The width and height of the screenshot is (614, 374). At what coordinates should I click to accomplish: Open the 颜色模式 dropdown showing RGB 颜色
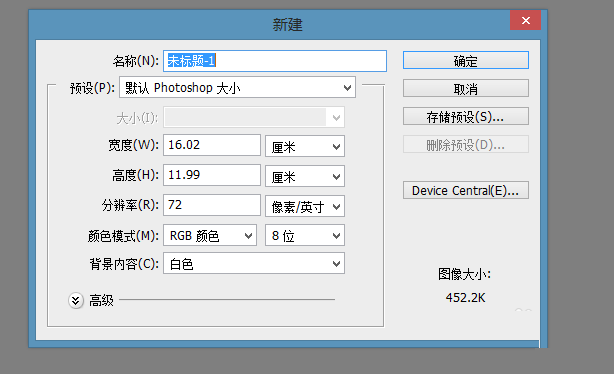[210, 235]
